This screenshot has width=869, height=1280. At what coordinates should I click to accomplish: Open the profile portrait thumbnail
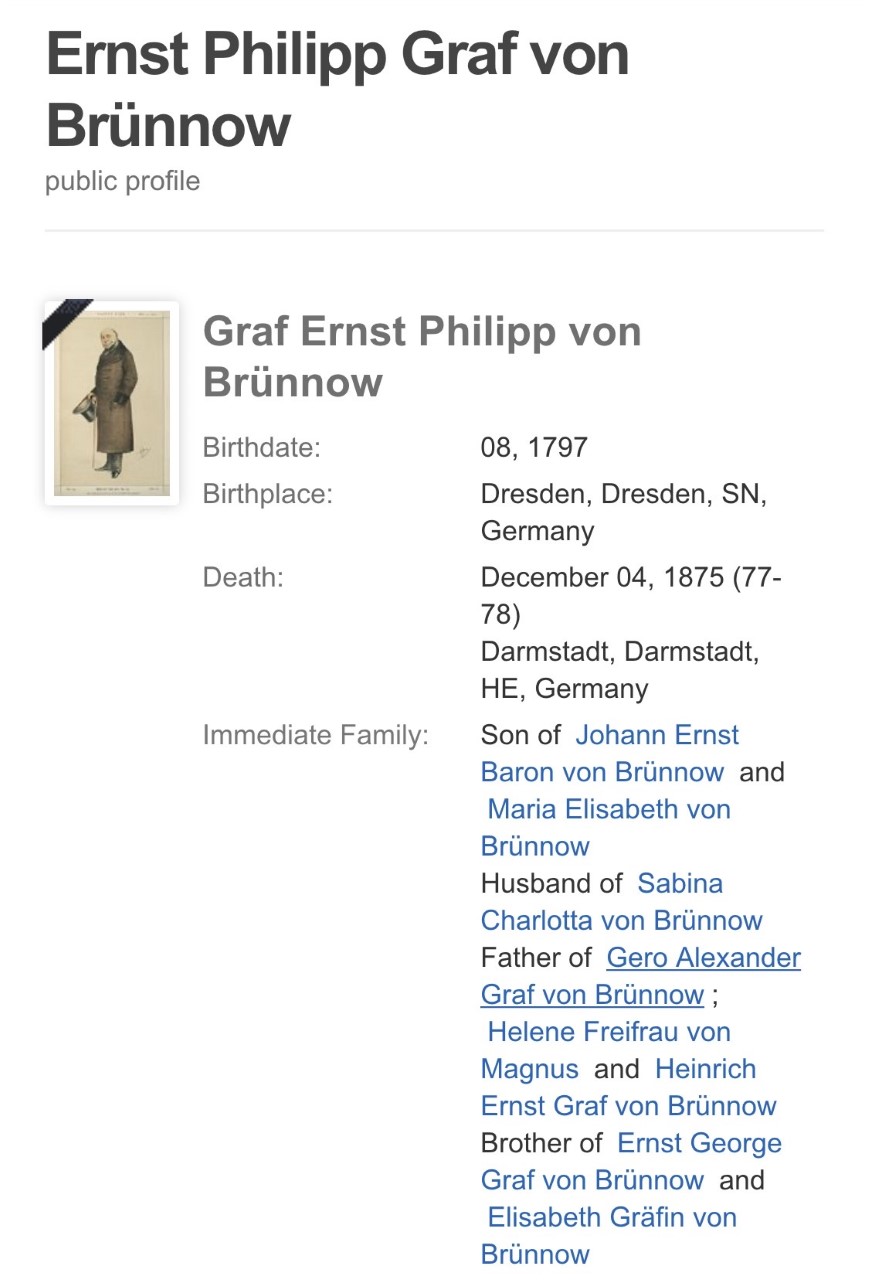pyautogui.click(x=111, y=403)
